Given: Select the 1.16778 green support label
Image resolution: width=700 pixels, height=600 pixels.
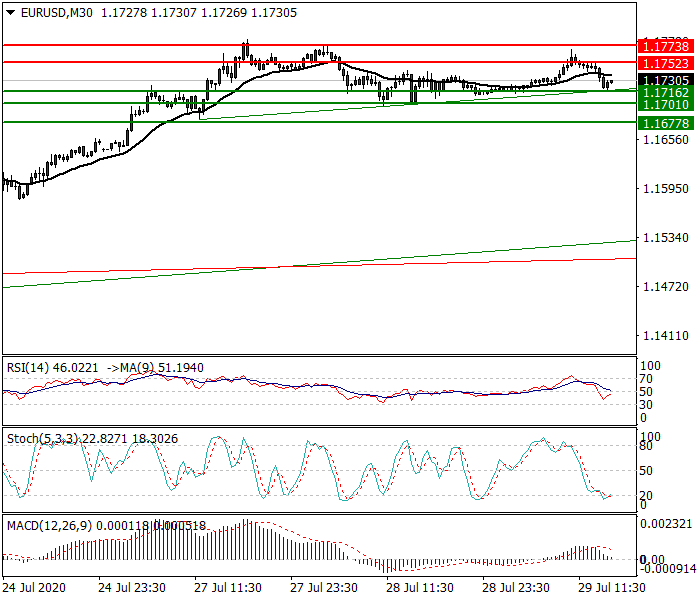Looking at the screenshot, I should pyautogui.click(x=666, y=123).
